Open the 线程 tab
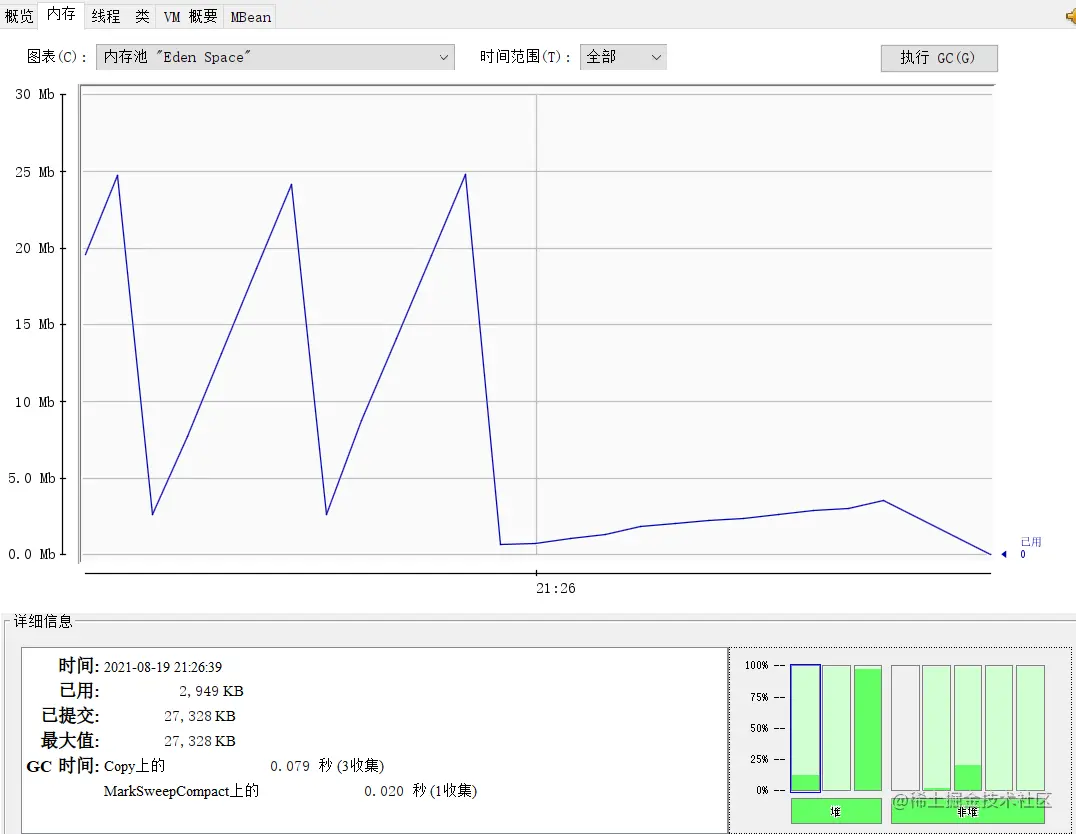The image size is (1076, 834). click(x=106, y=16)
